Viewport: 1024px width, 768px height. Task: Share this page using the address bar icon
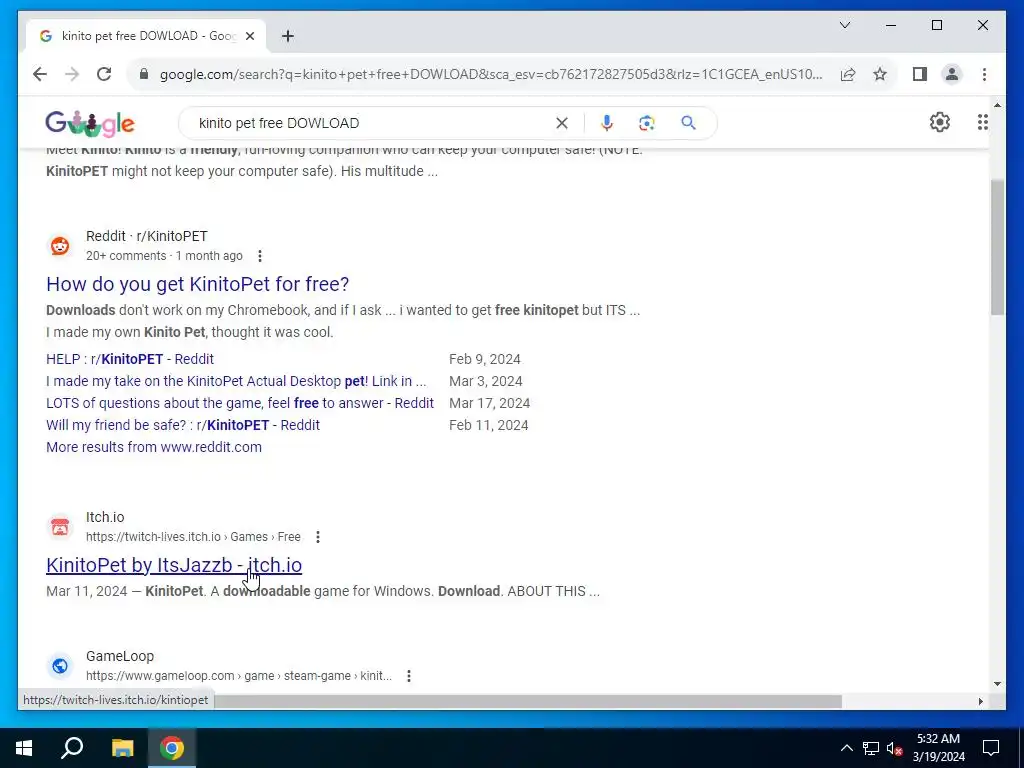(x=848, y=74)
